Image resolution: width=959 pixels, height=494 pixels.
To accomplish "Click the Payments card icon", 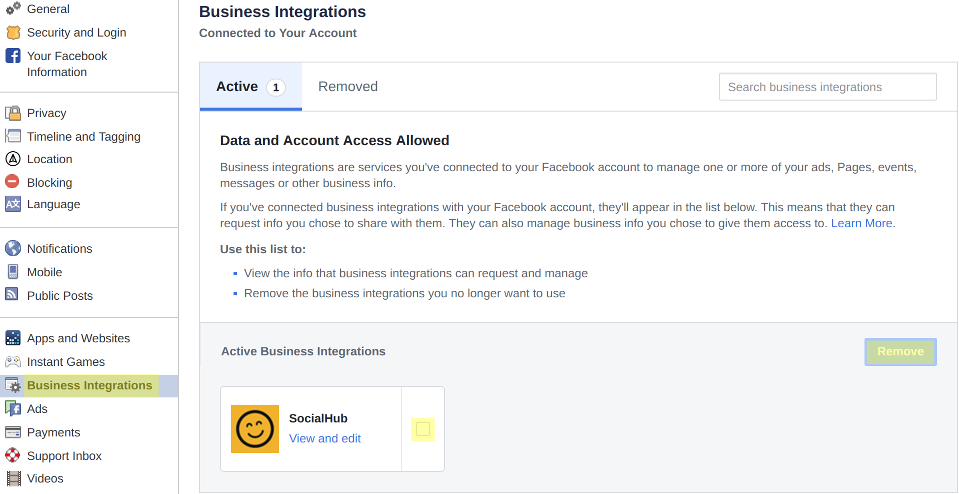I will pyautogui.click(x=13, y=432).
